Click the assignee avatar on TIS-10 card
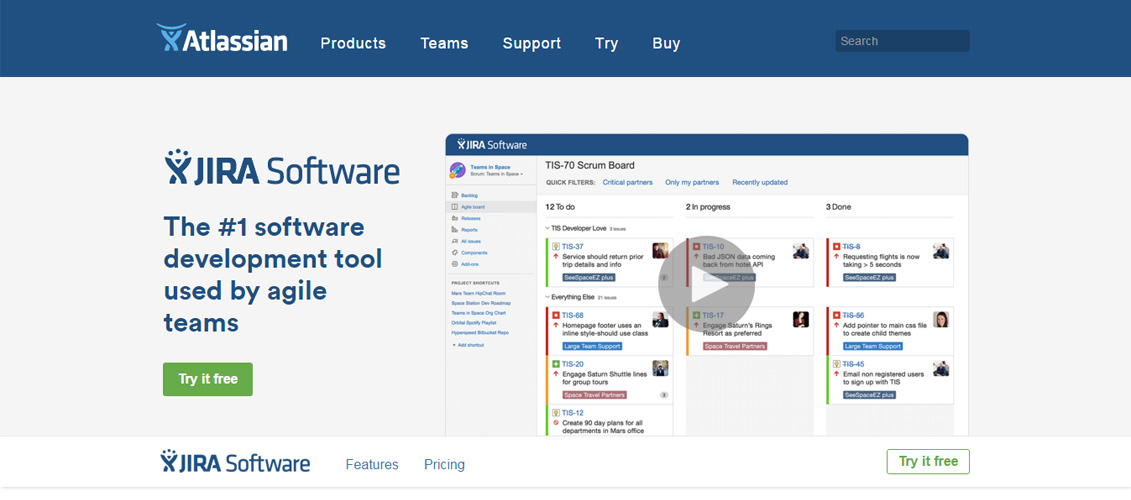Viewport: 1131px width, 500px height. [x=801, y=250]
